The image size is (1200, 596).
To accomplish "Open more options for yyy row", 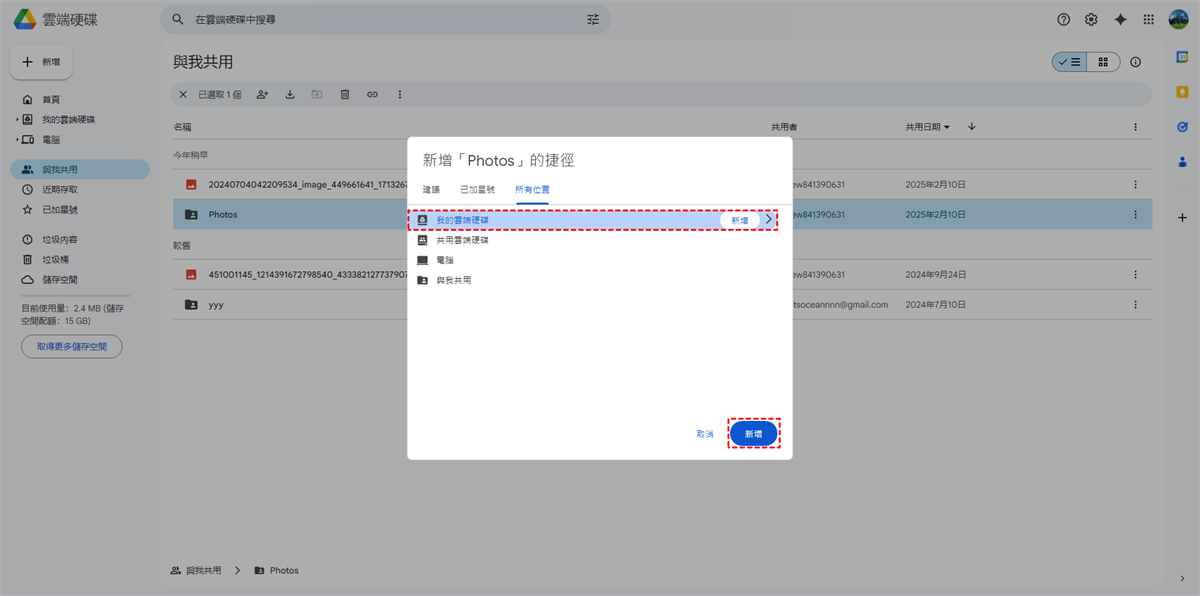I will (1135, 304).
